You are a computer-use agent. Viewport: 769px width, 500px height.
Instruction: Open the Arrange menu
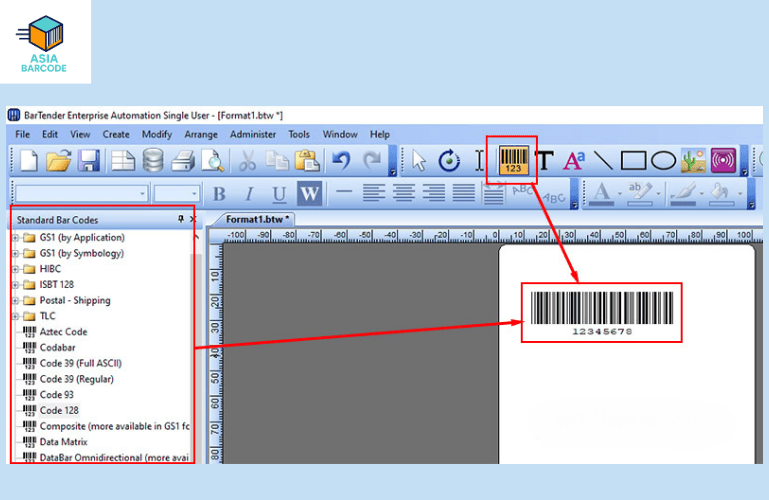(200, 134)
